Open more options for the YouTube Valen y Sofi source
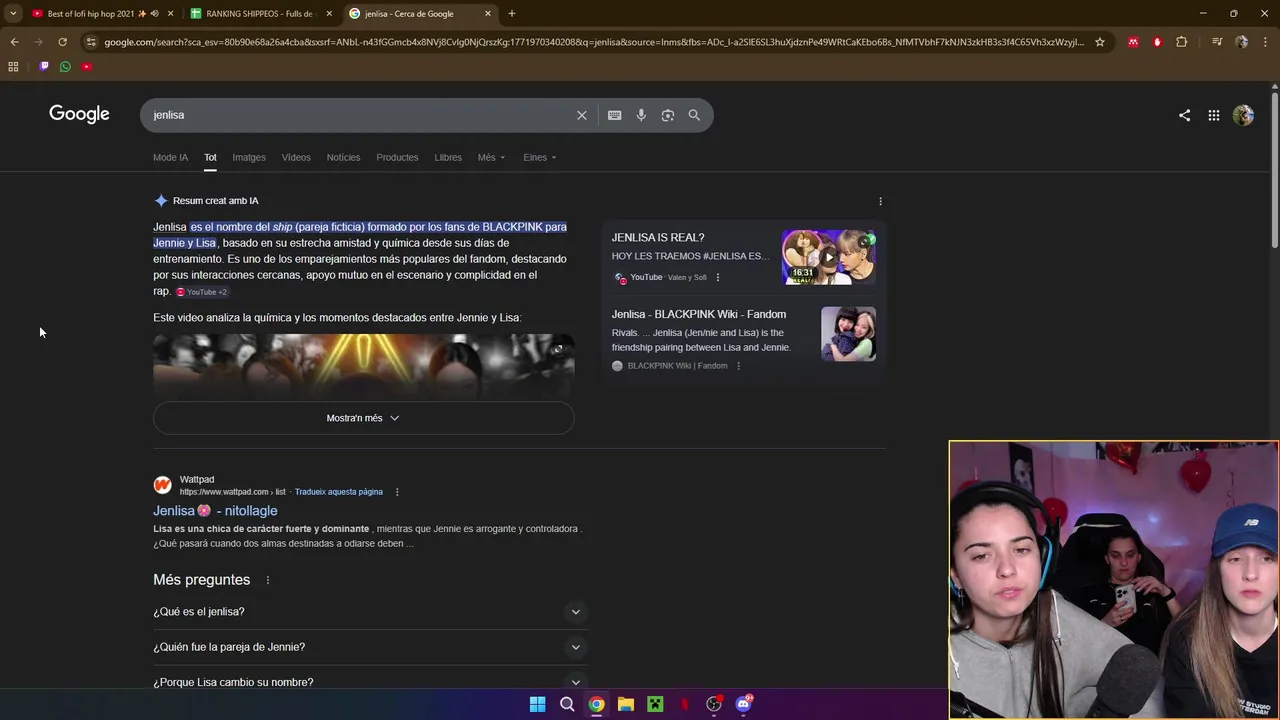Screen dimensions: 1280x720 pyautogui.click(x=717, y=277)
